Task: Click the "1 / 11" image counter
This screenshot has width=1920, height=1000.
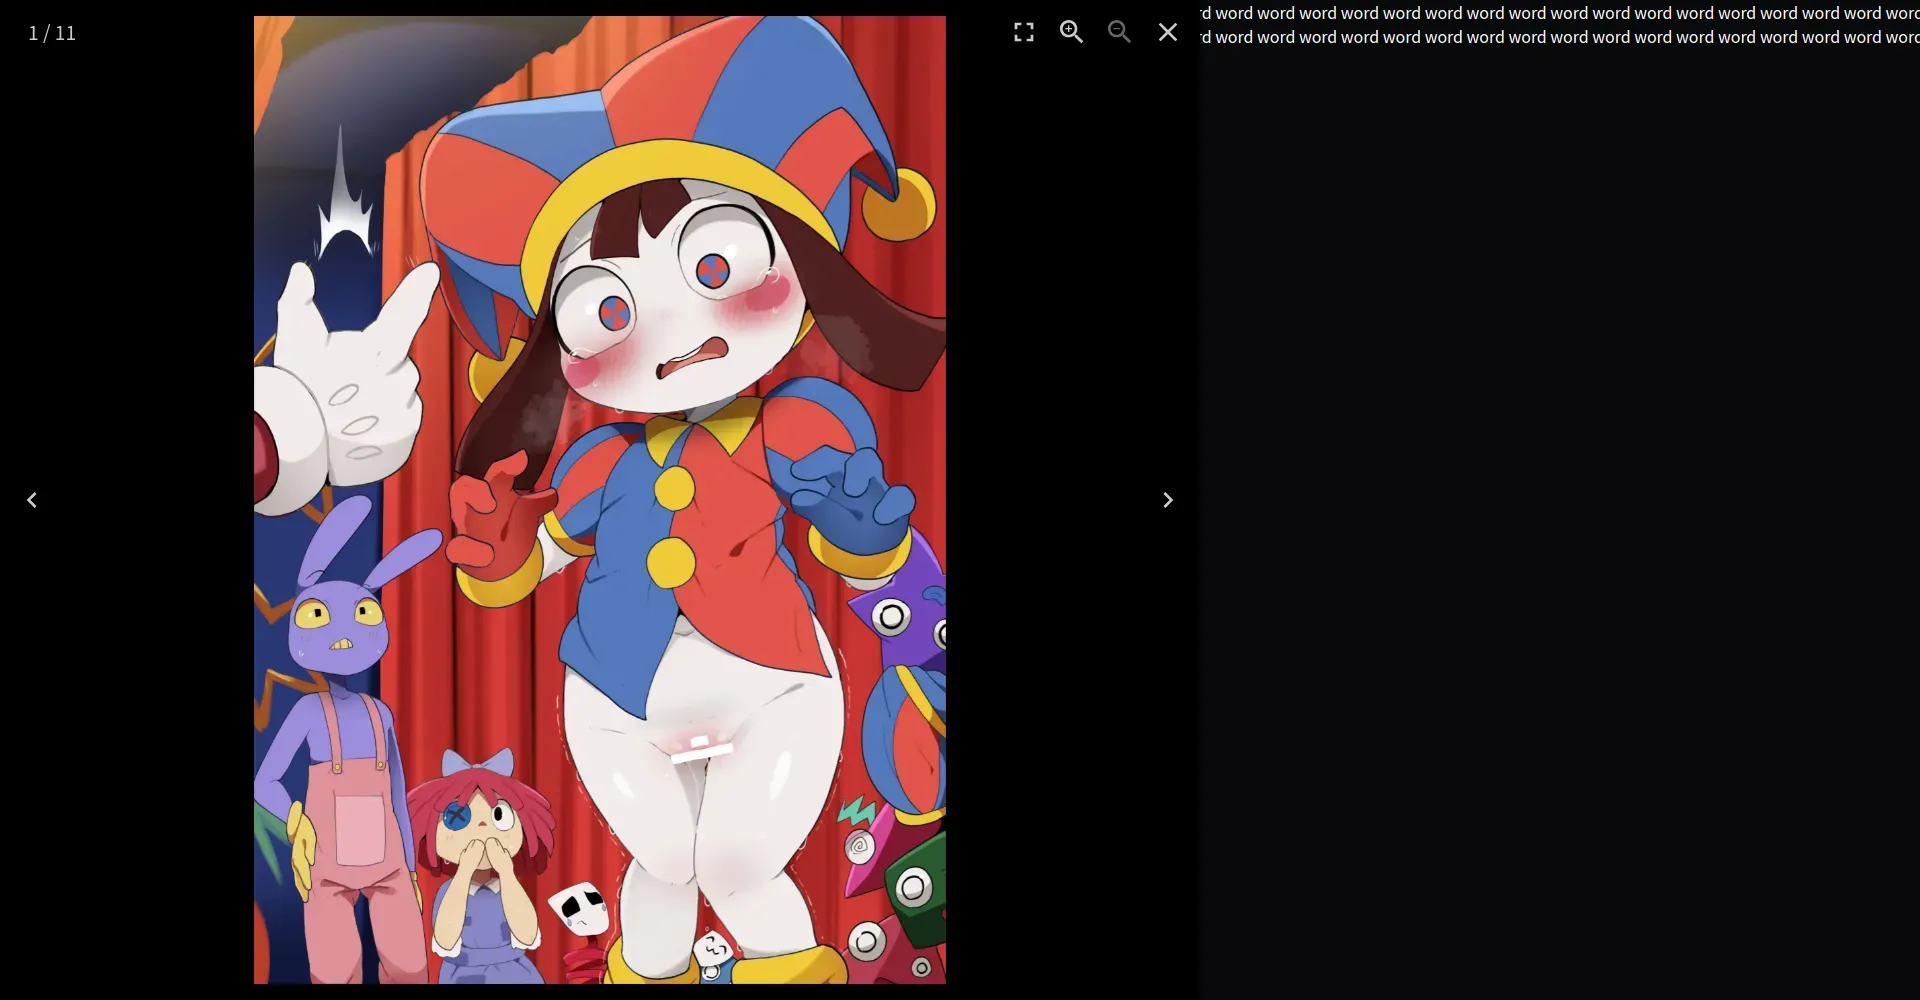Action: tap(52, 33)
